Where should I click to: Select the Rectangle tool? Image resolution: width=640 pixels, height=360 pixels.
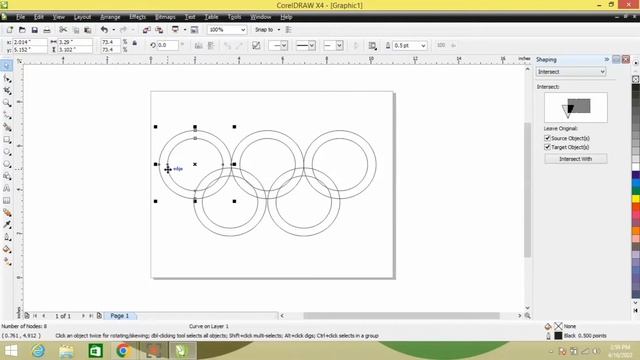[x=7, y=140]
